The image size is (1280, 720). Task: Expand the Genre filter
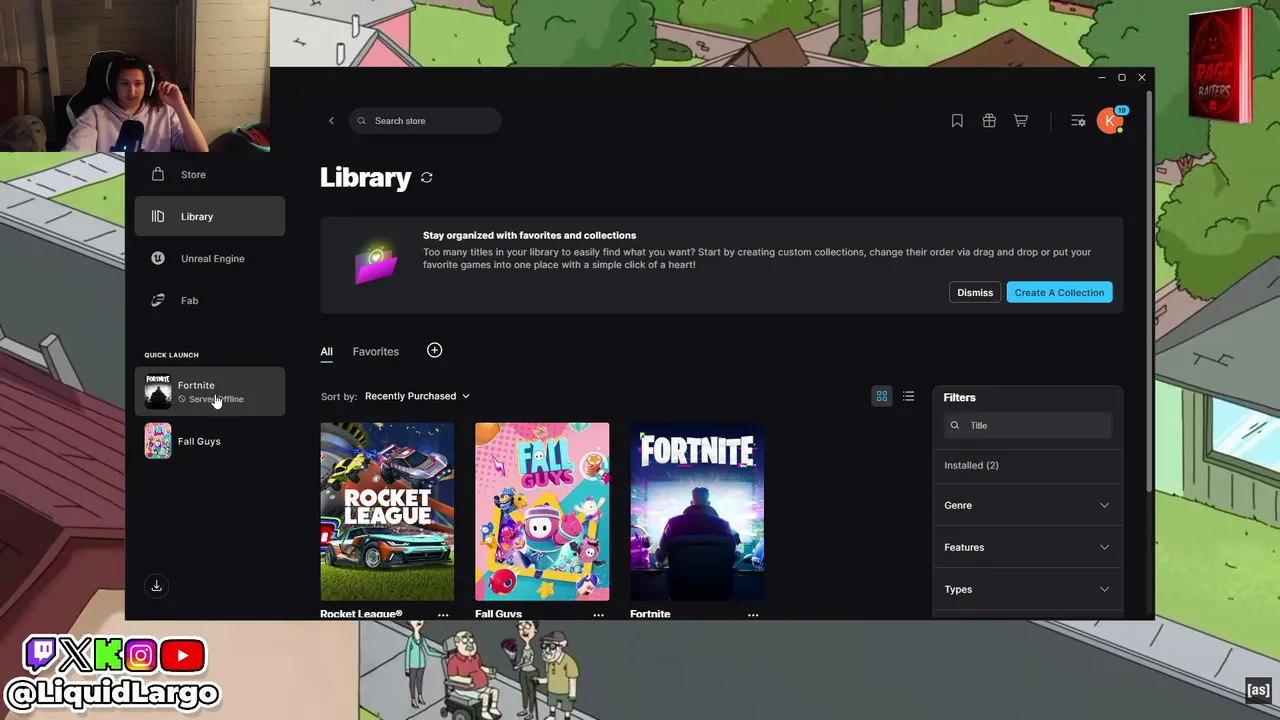tap(1027, 505)
